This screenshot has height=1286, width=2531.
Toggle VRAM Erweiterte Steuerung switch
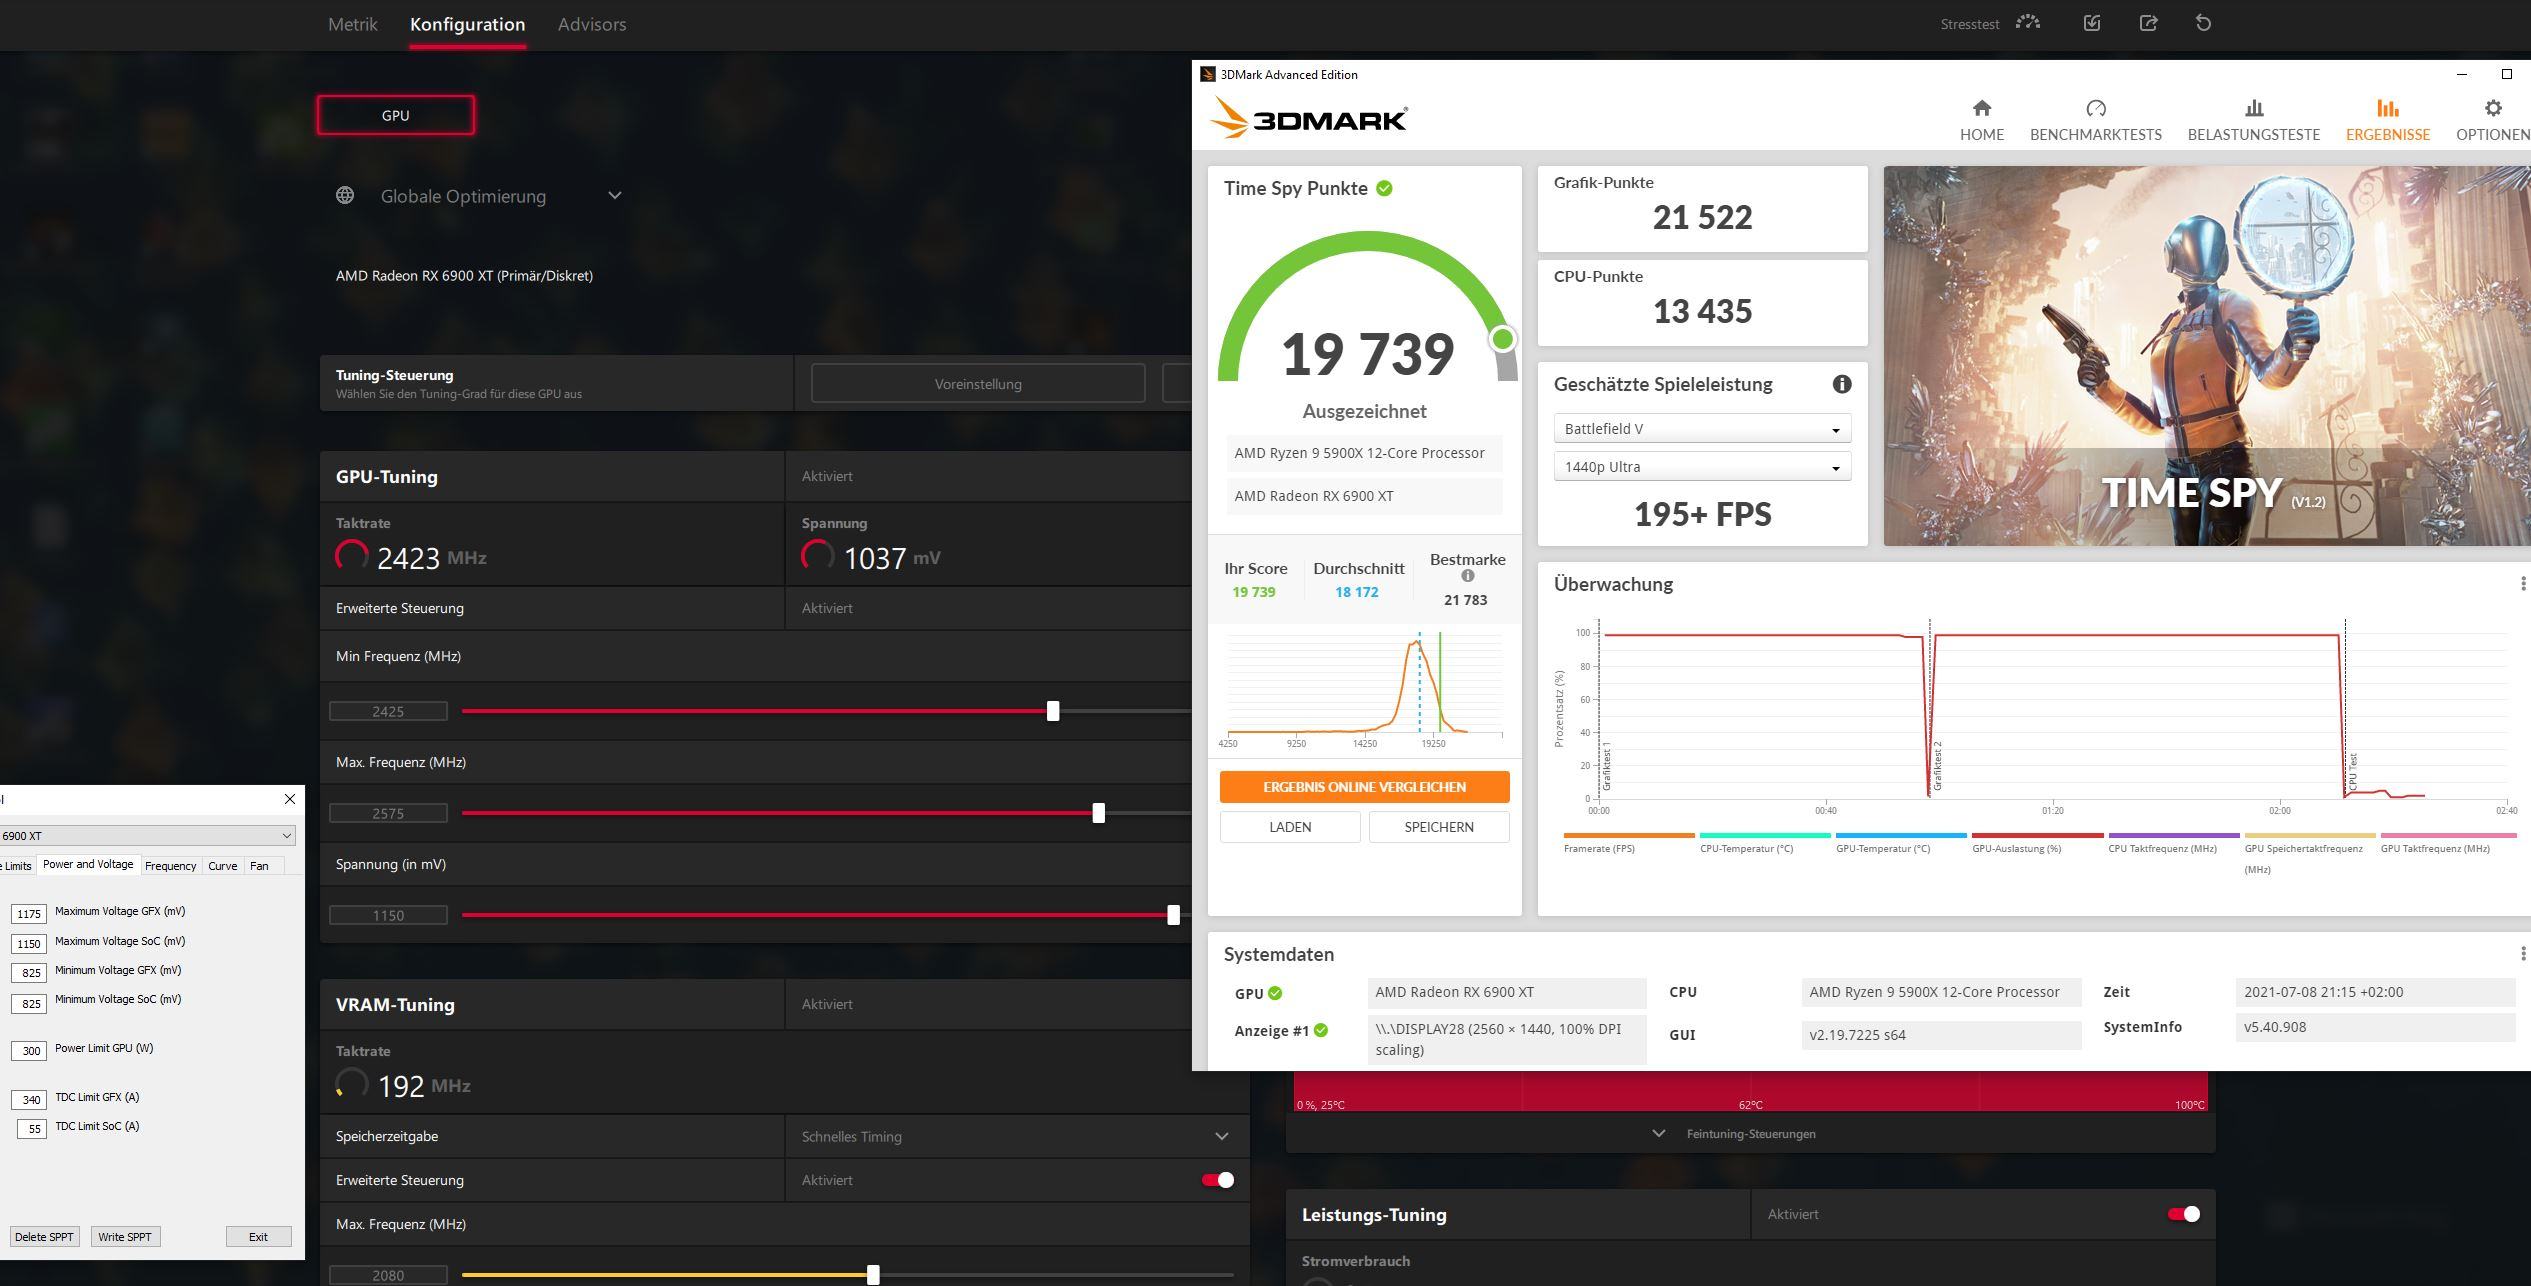tap(1217, 1180)
